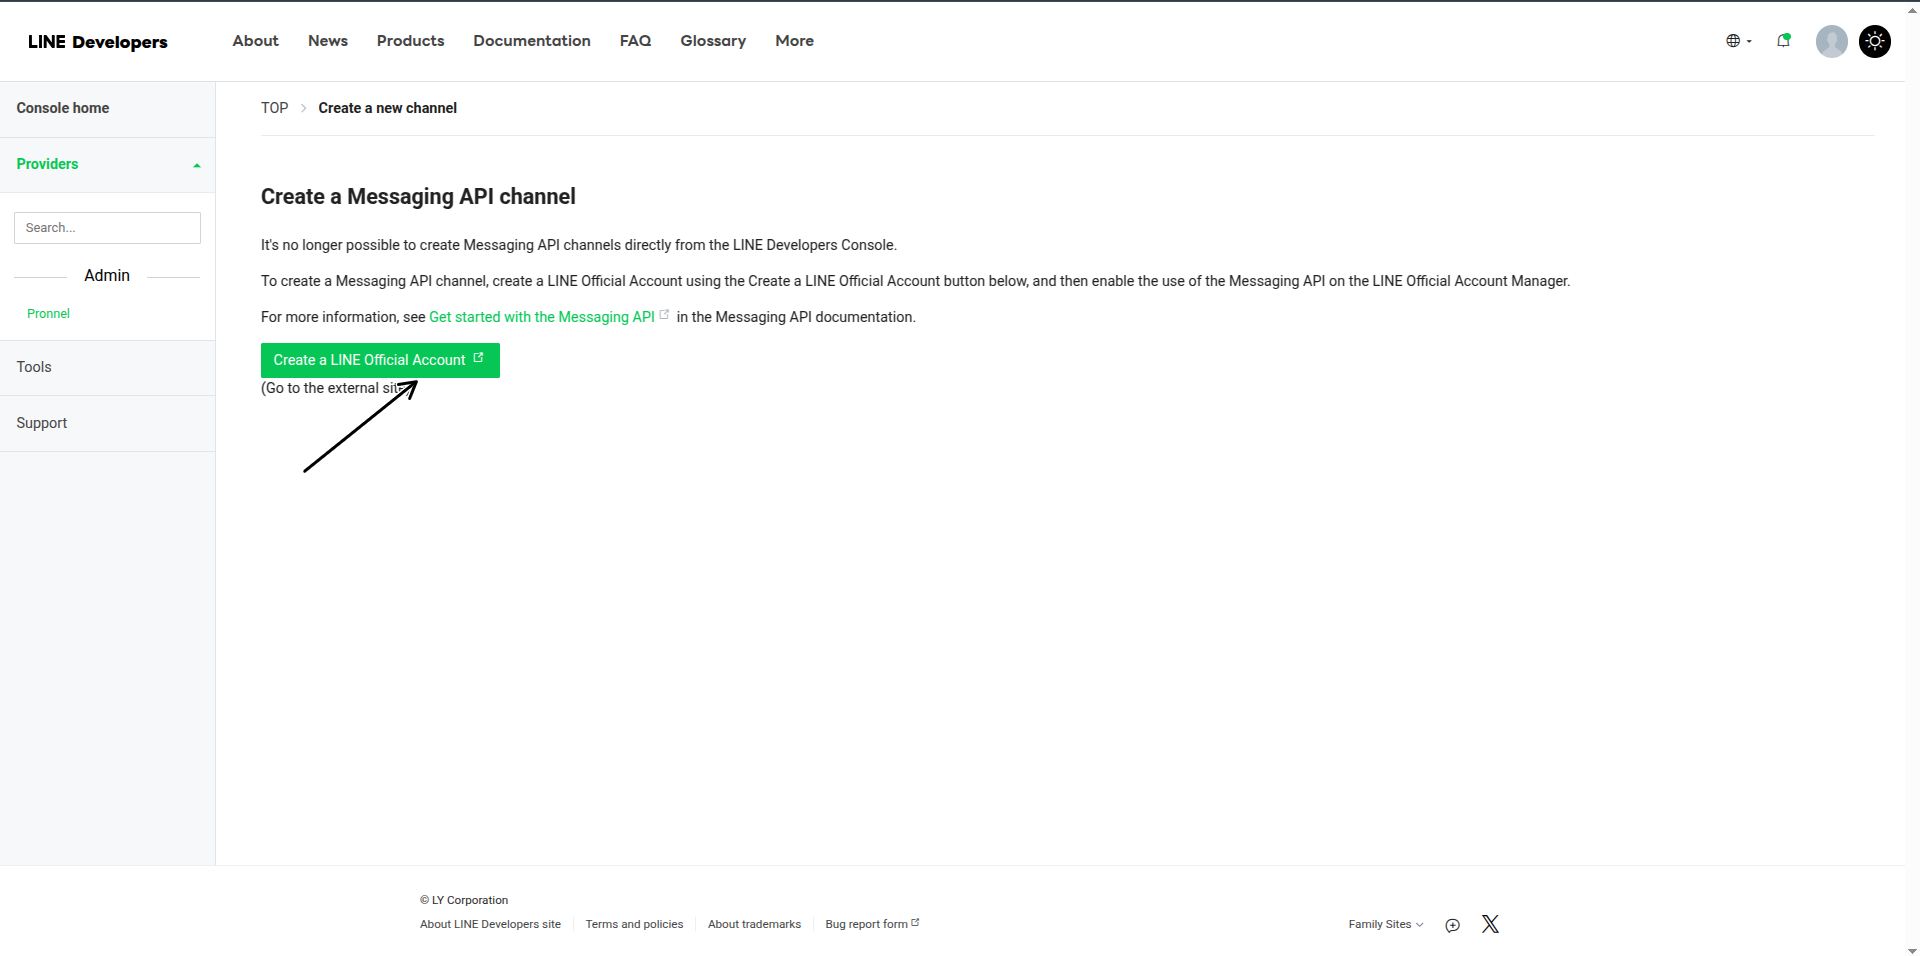
Task: Focus the provider Search field
Action: pos(107,228)
